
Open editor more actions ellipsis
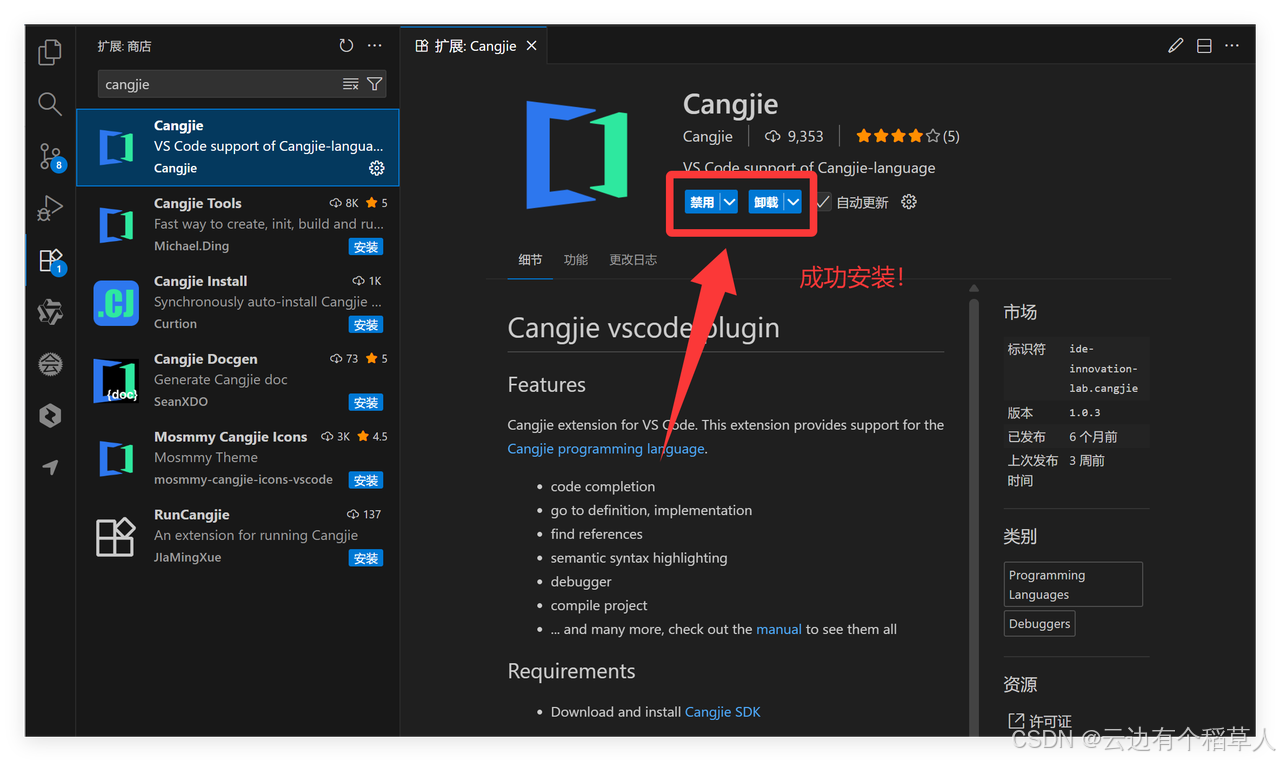1232,46
